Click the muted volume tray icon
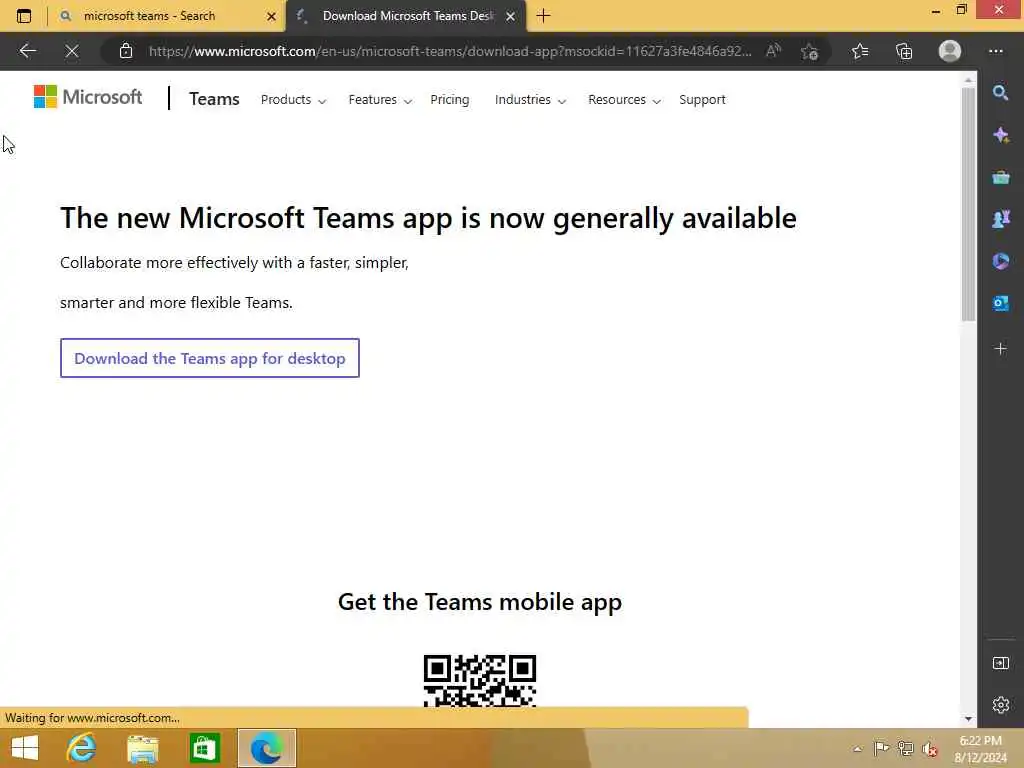The height and width of the screenshot is (768, 1024). click(x=930, y=748)
